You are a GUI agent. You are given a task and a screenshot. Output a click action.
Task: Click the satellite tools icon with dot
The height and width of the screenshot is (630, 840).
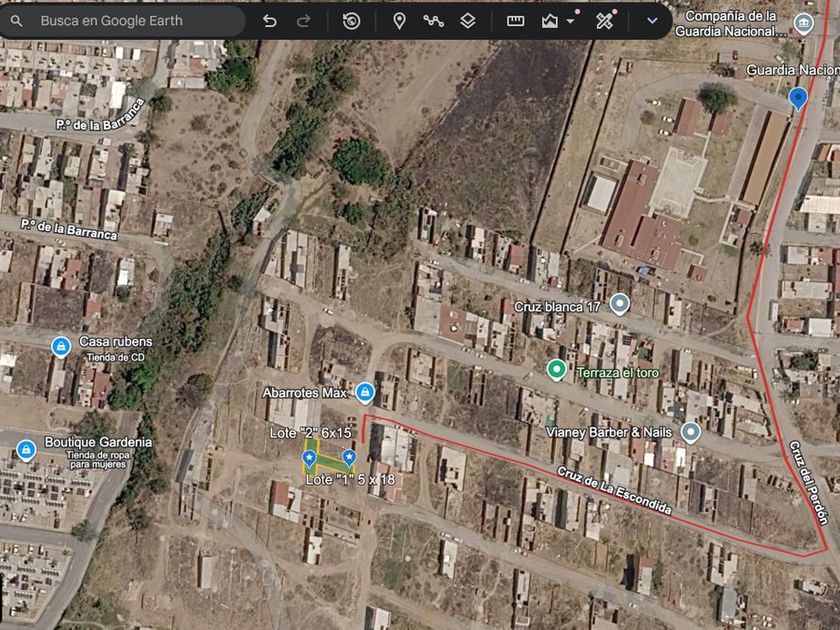click(x=604, y=21)
